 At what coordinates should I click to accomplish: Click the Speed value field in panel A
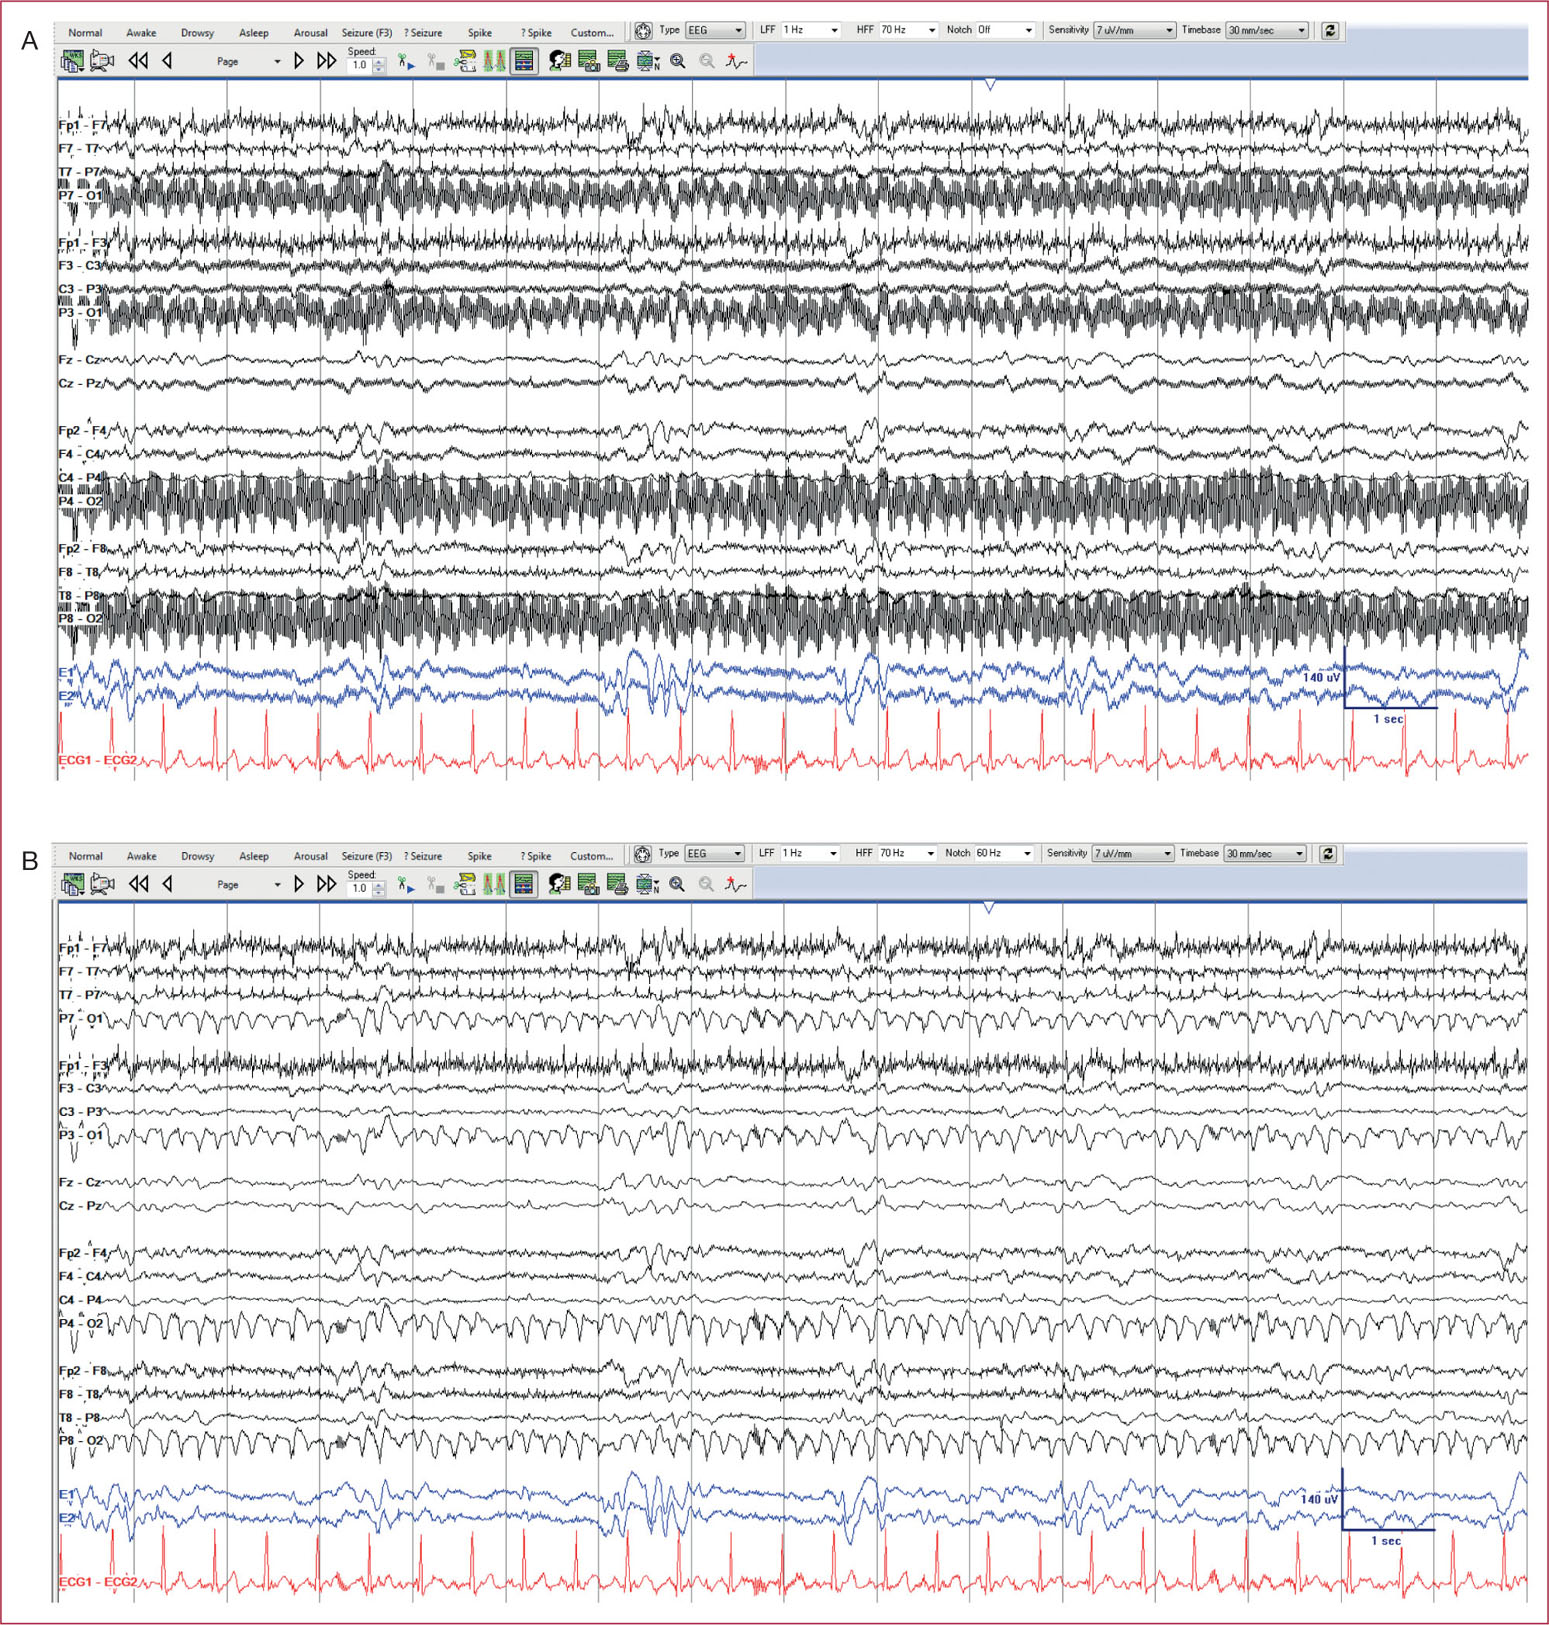click(360, 65)
